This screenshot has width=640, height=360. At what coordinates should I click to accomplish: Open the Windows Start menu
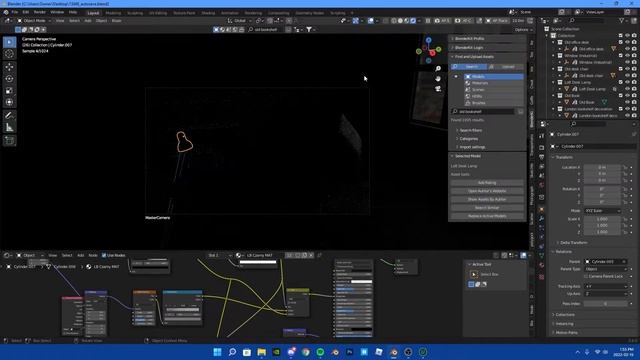pos(218,352)
